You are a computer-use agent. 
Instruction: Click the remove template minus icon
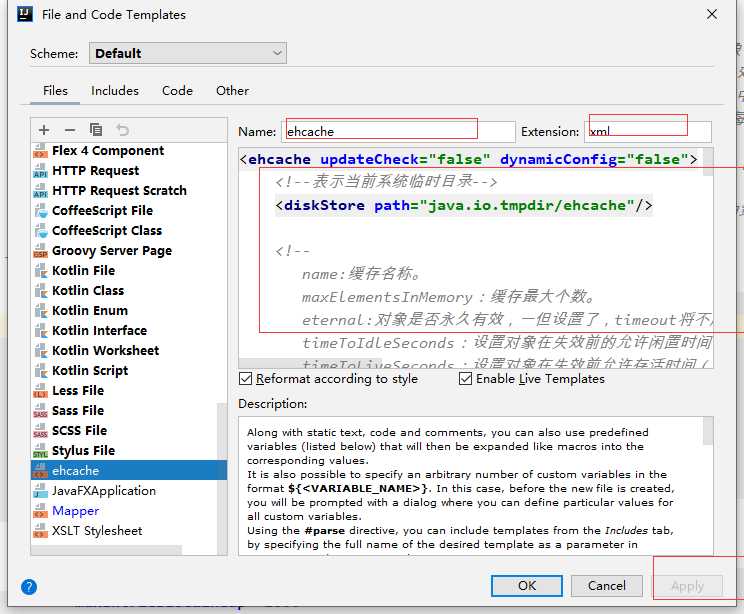pyautogui.click(x=70, y=130)
